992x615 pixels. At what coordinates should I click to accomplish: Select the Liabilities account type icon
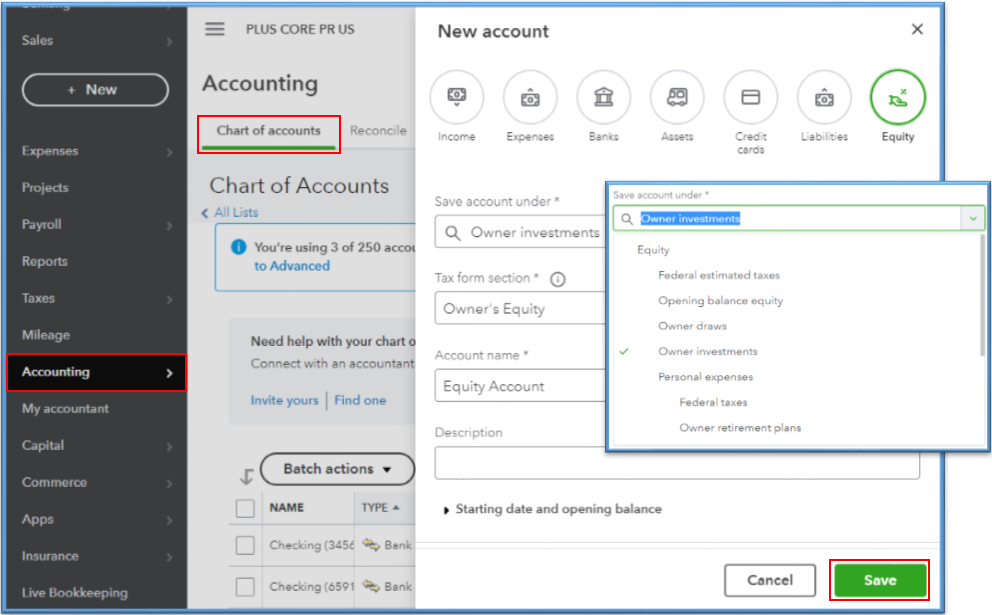point(824,97)
